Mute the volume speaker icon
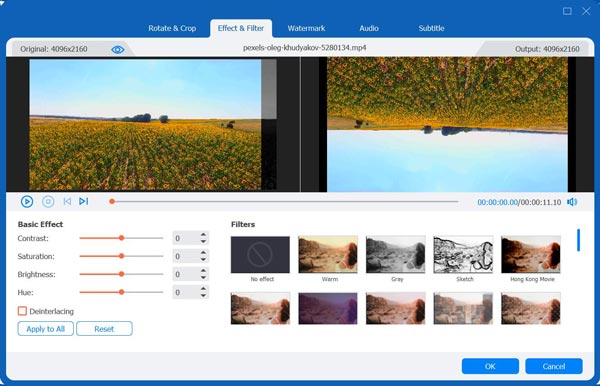The height and width of the screenshot is (386, 600). (572, 202)
